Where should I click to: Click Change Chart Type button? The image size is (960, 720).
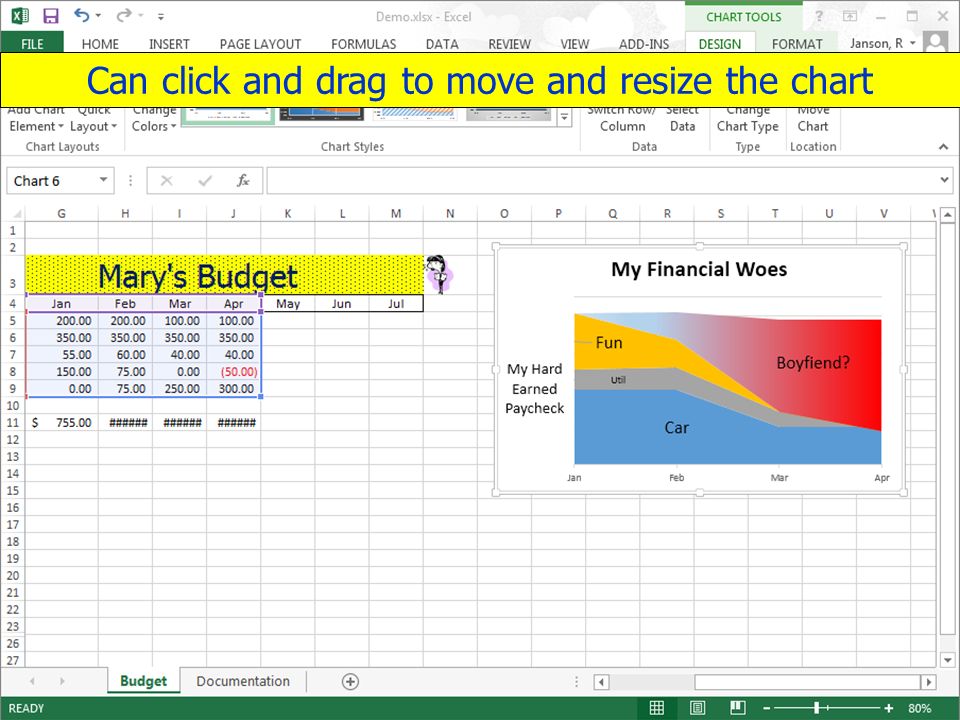coord(748,119)
